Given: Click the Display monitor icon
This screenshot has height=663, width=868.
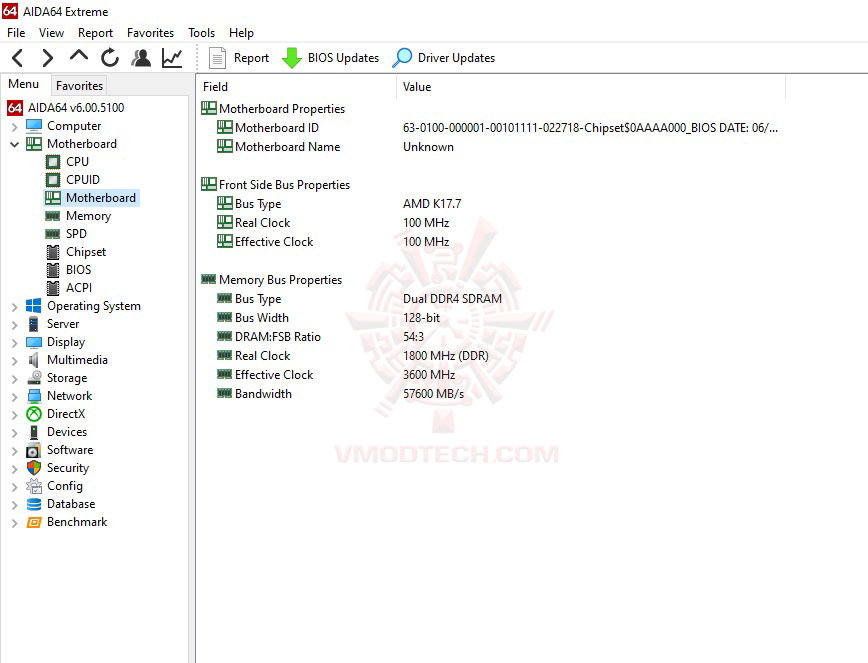Looking at the screenshot, I should coord(34,342).
